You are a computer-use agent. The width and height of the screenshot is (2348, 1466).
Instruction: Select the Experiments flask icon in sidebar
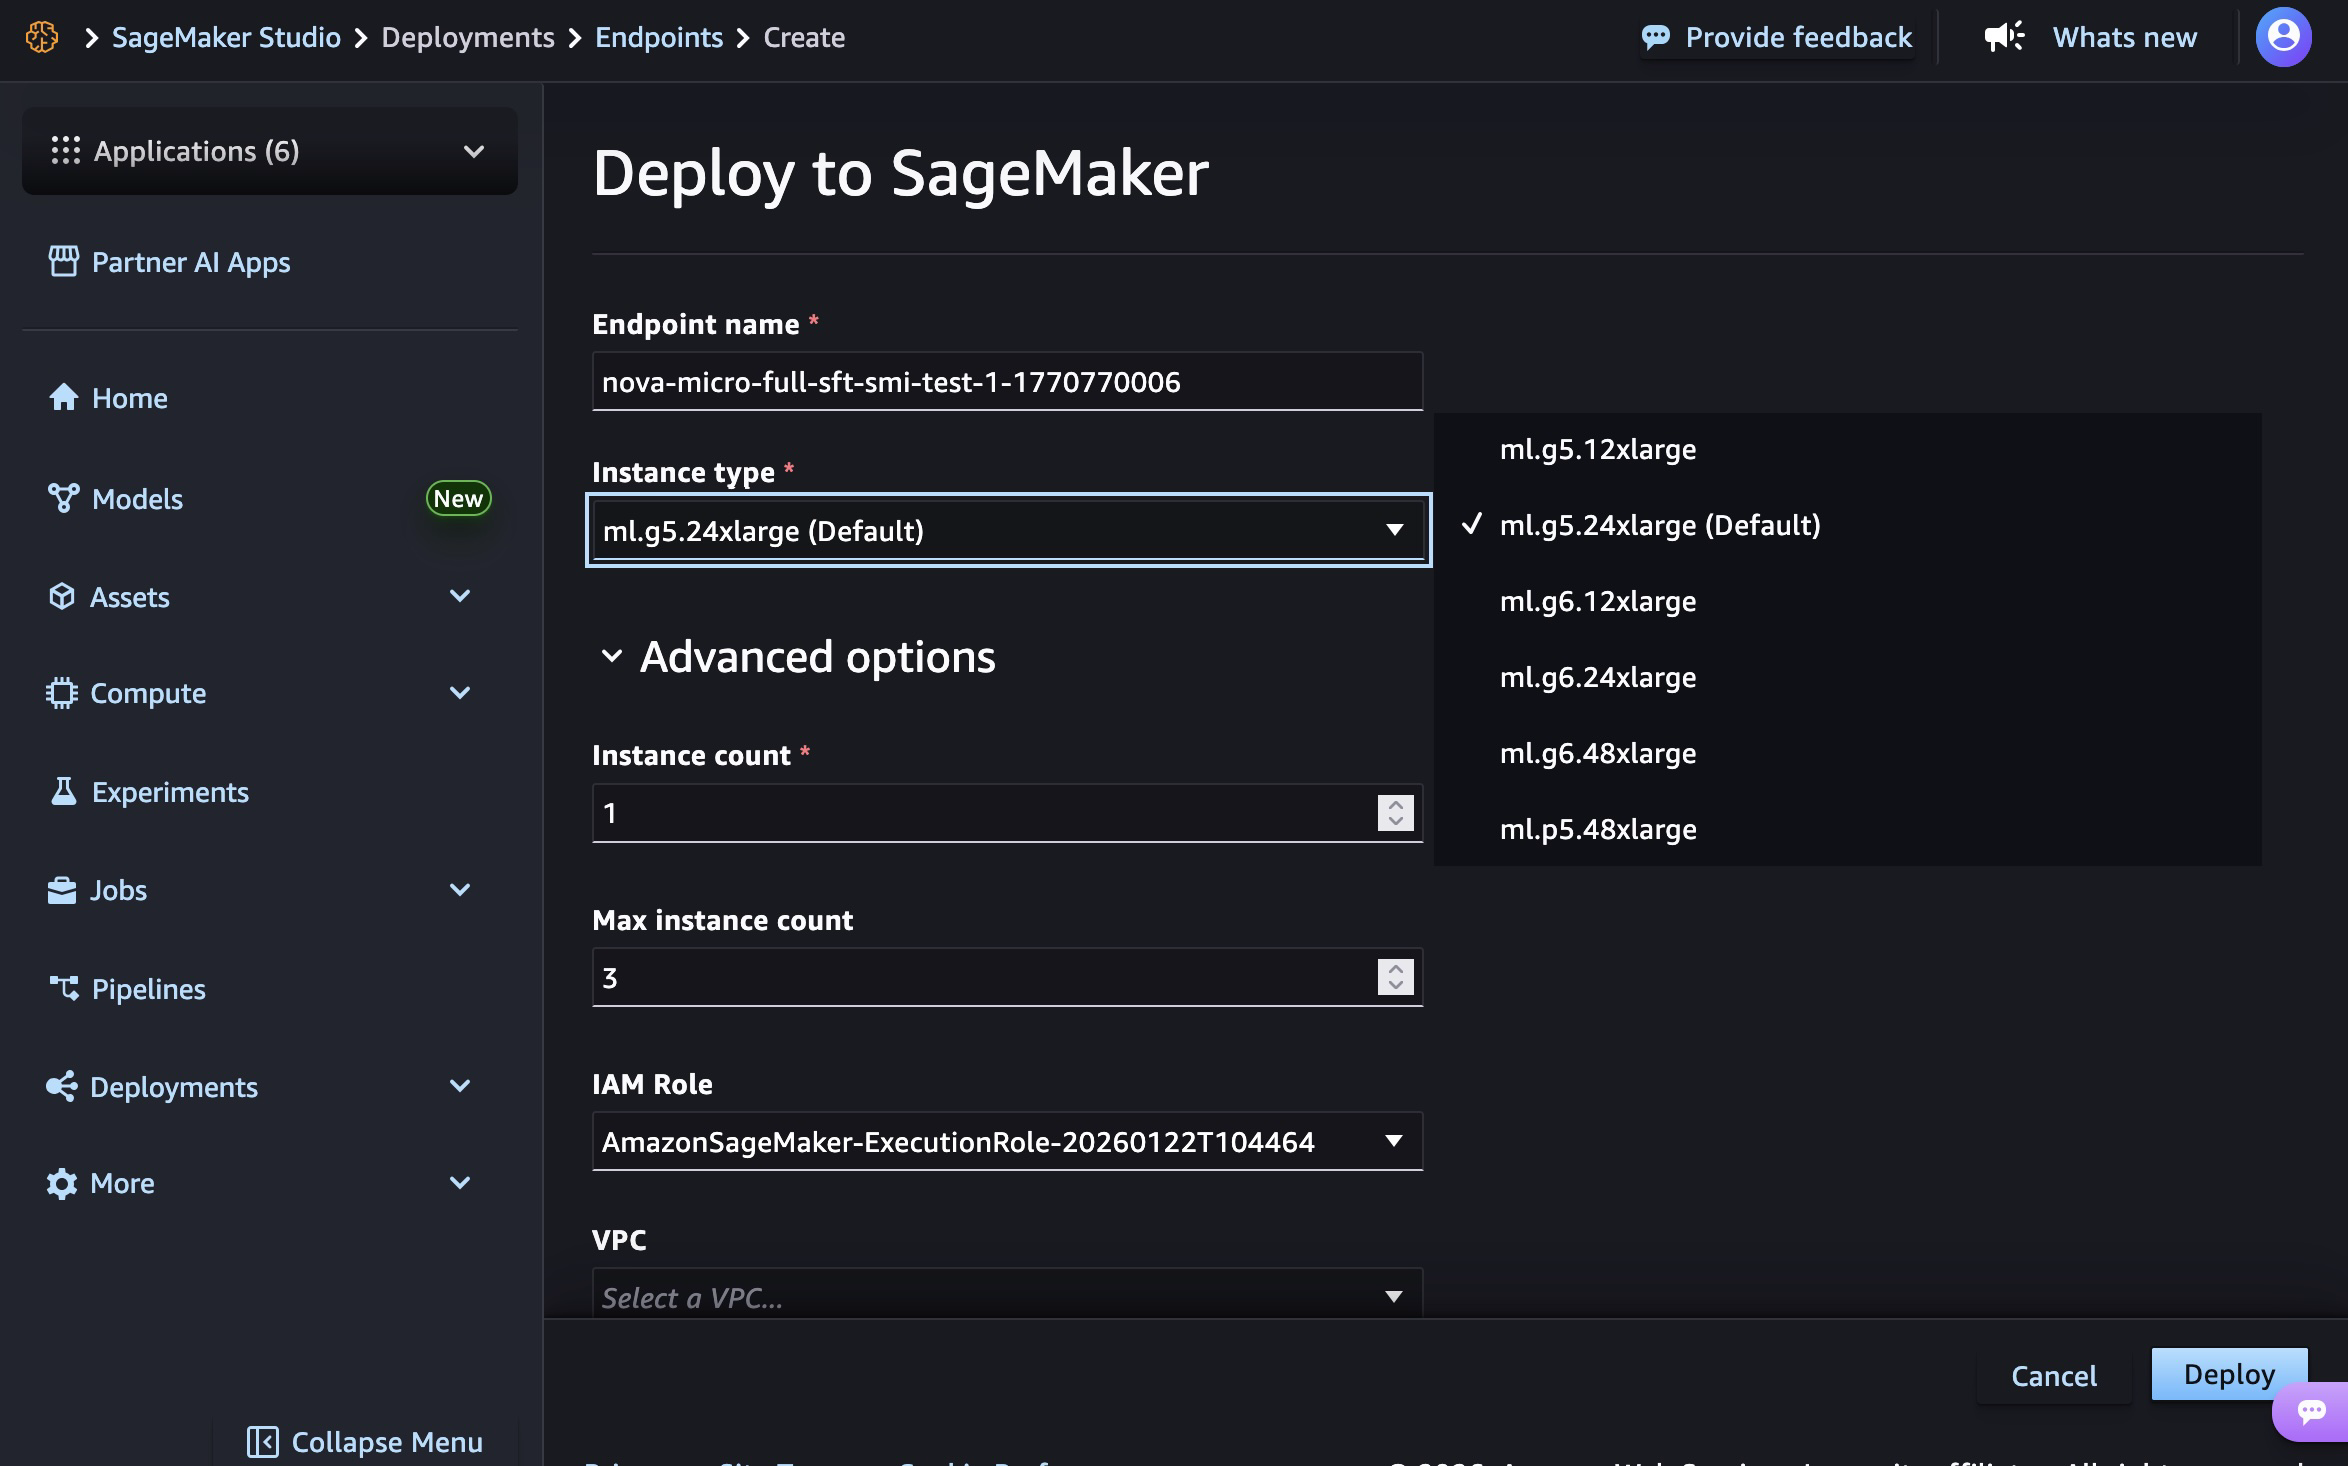[63, 791]
